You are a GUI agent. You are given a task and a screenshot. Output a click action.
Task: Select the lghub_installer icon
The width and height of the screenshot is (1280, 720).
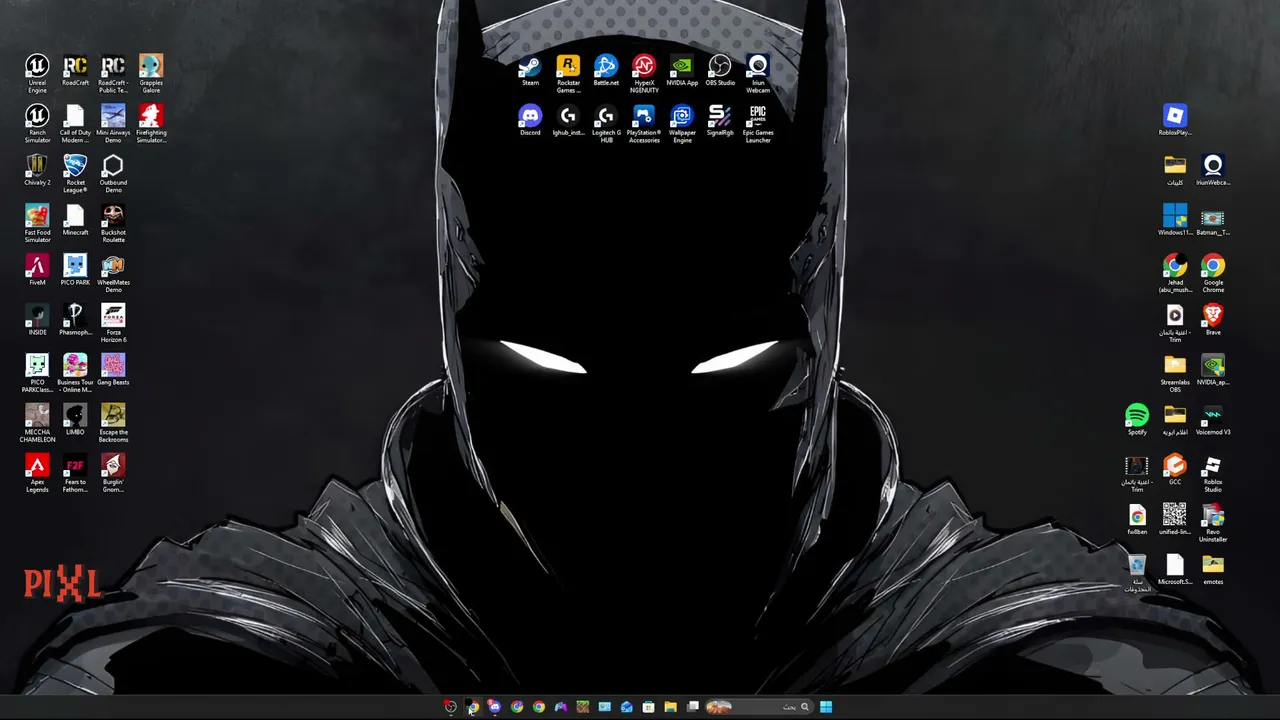(568, 121)
